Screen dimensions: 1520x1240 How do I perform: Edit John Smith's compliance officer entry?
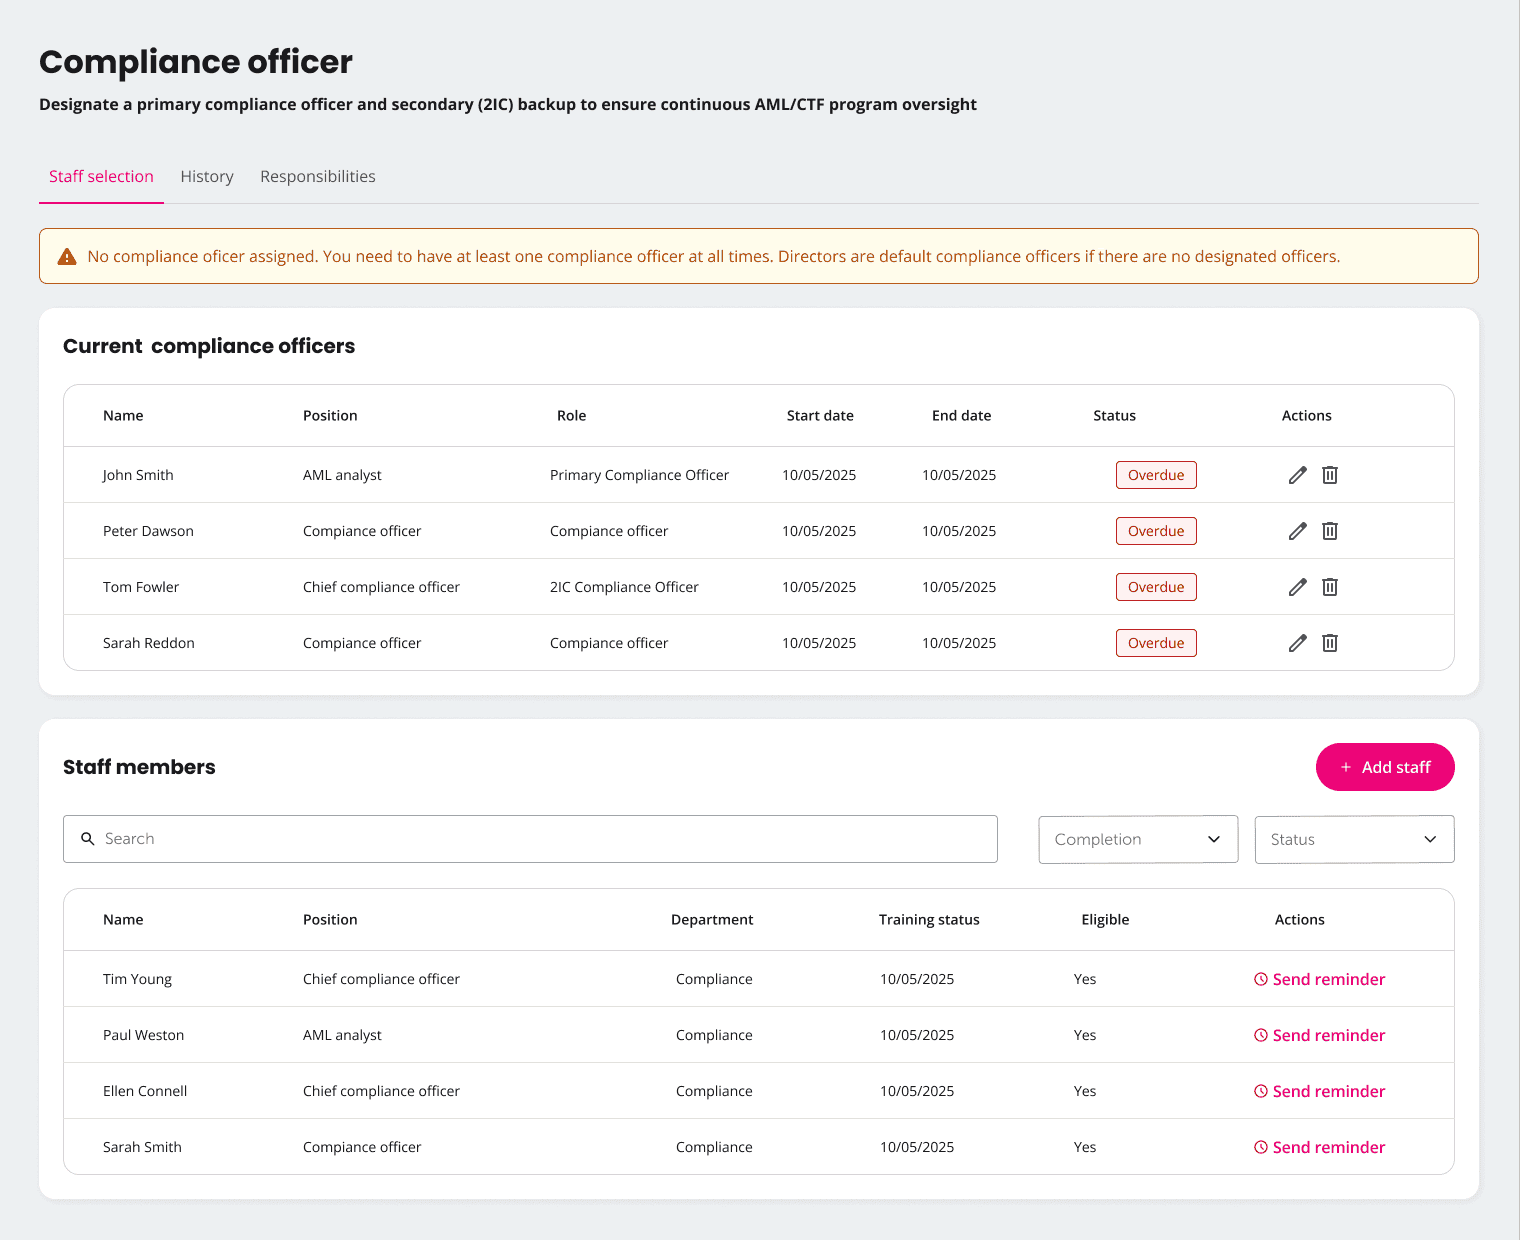[1297, 475]
